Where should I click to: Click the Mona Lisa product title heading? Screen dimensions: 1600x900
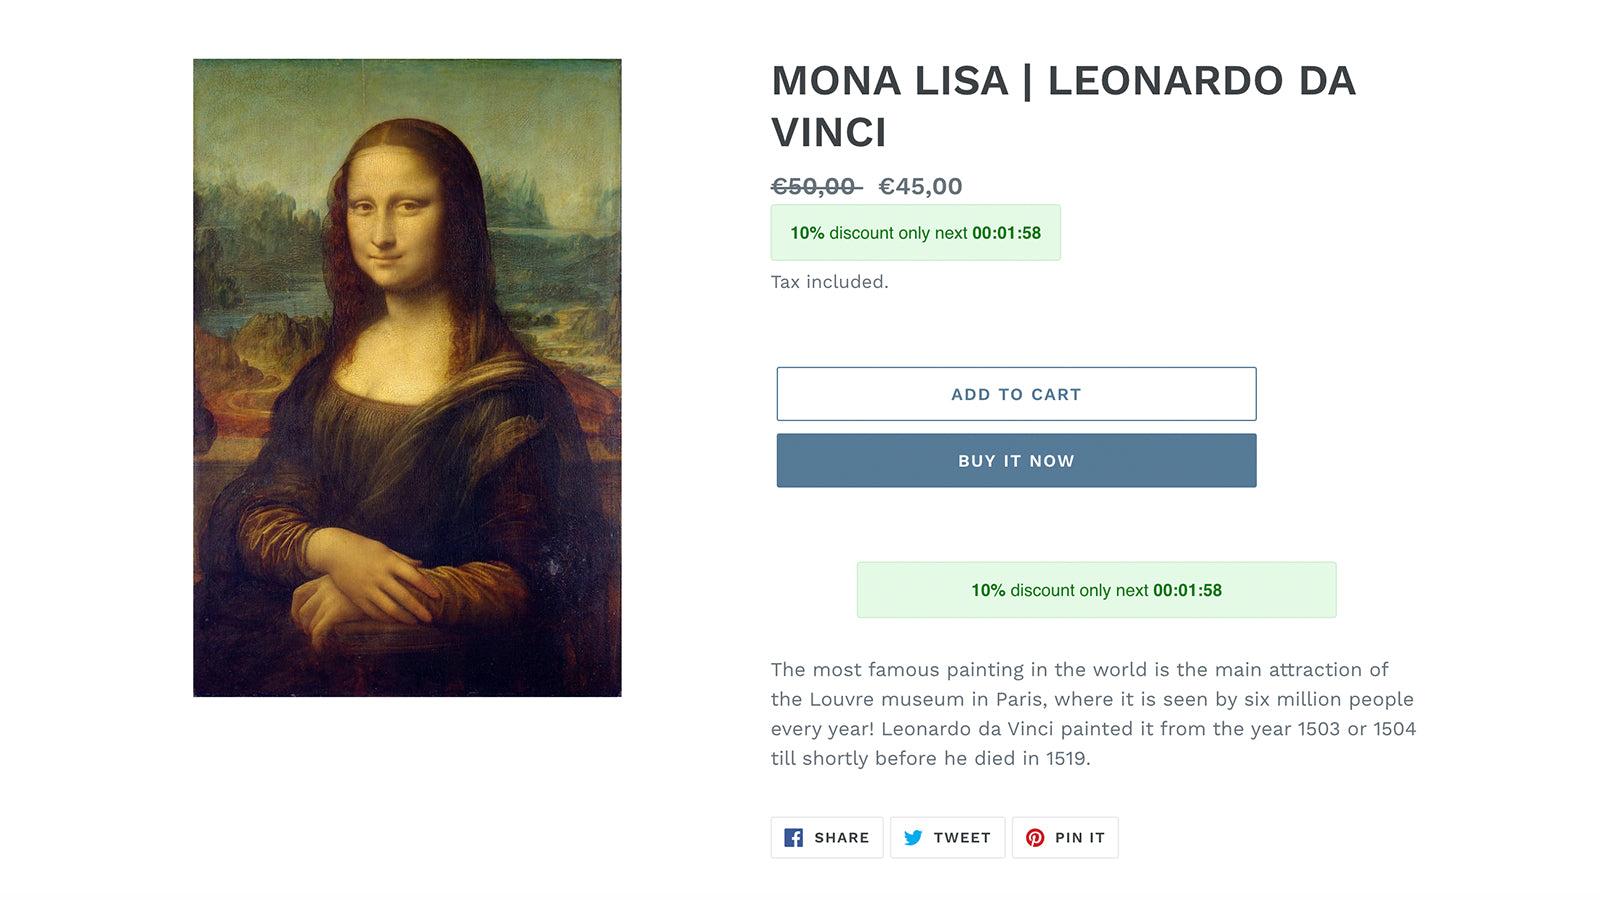[x=1063, y=106]
